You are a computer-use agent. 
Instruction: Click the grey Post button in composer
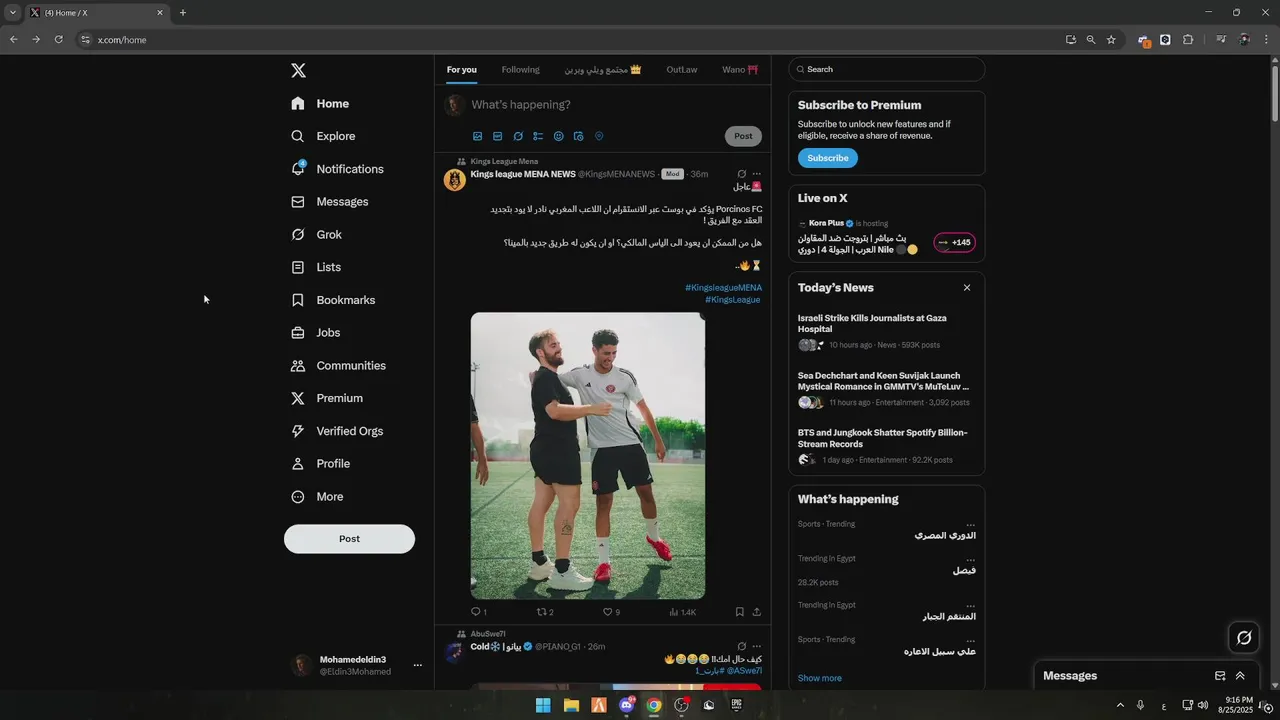pyautogui.click(x=743, y=136)
